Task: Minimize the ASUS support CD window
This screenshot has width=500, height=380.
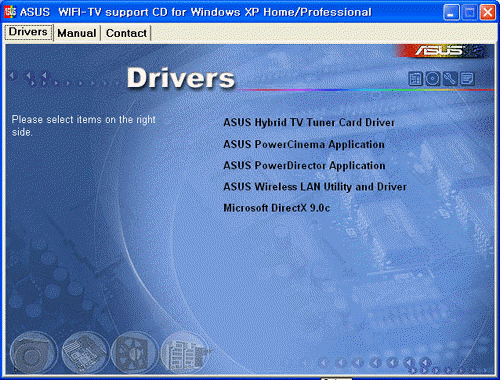Action: (451, 13)
